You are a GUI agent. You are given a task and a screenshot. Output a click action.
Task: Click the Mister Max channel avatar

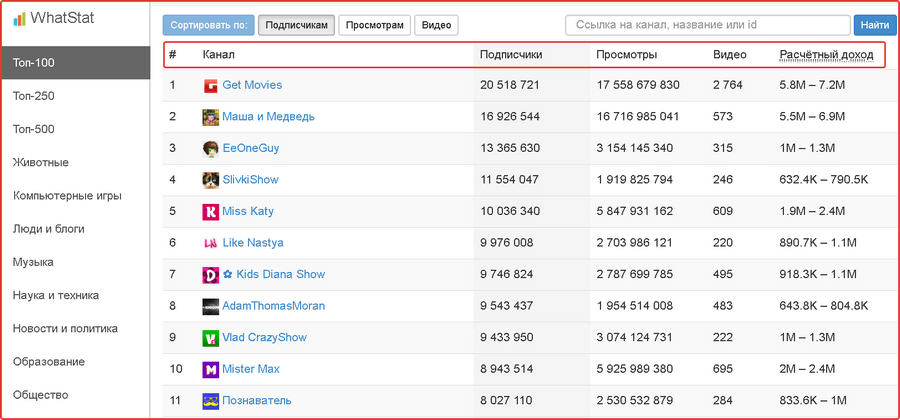(211, 370)
